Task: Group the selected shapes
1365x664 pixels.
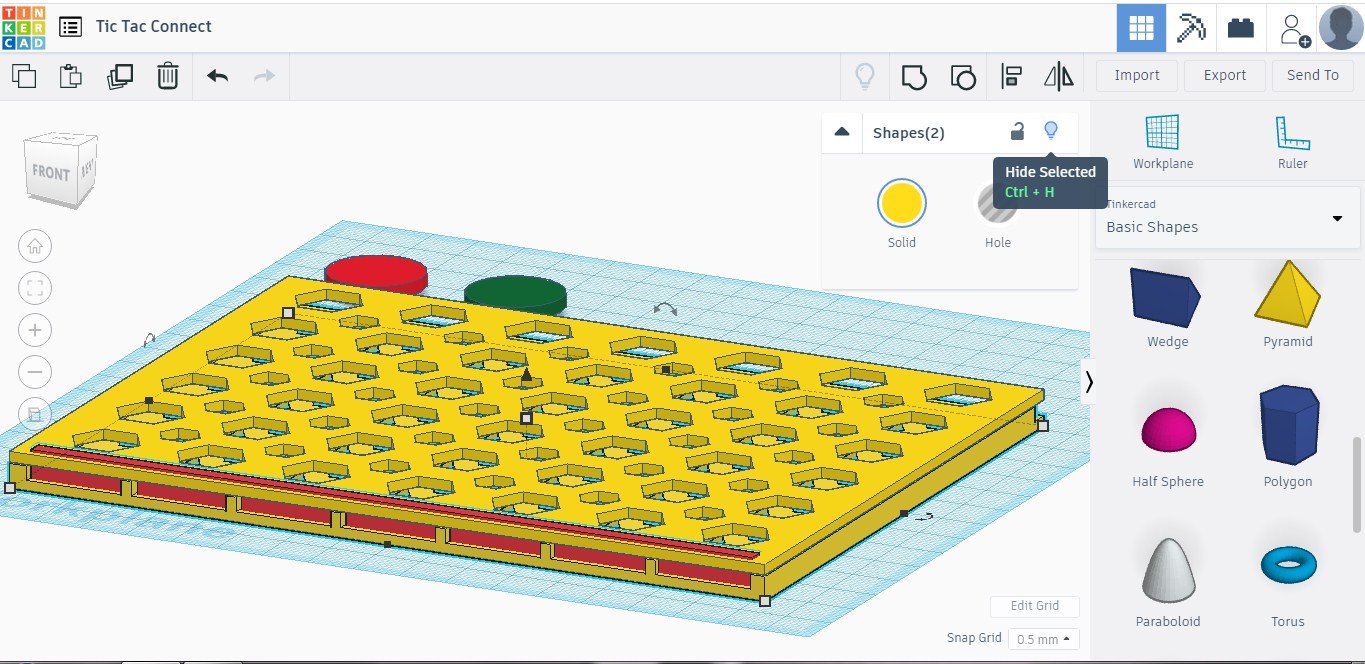Action: pyautogui.click(x=914, y=76)
